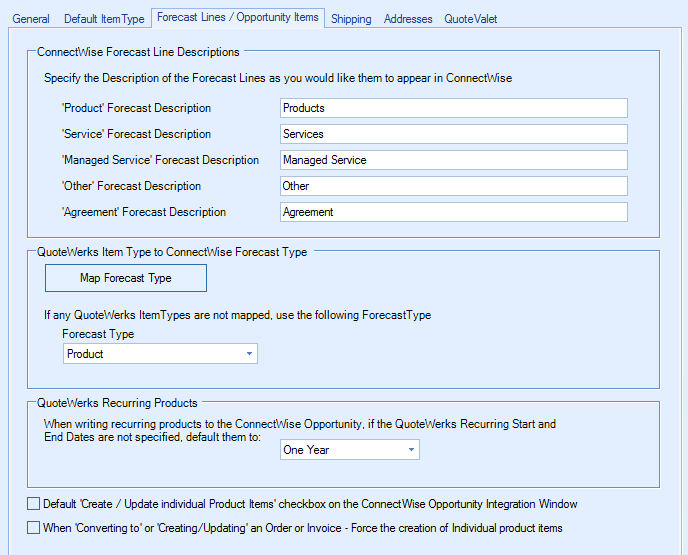Image resolution: width=688 pixels, height=555 pixels.
Task: Select Forecast Lines / Opportunity Items tab
Action: (x=238, y=17)
